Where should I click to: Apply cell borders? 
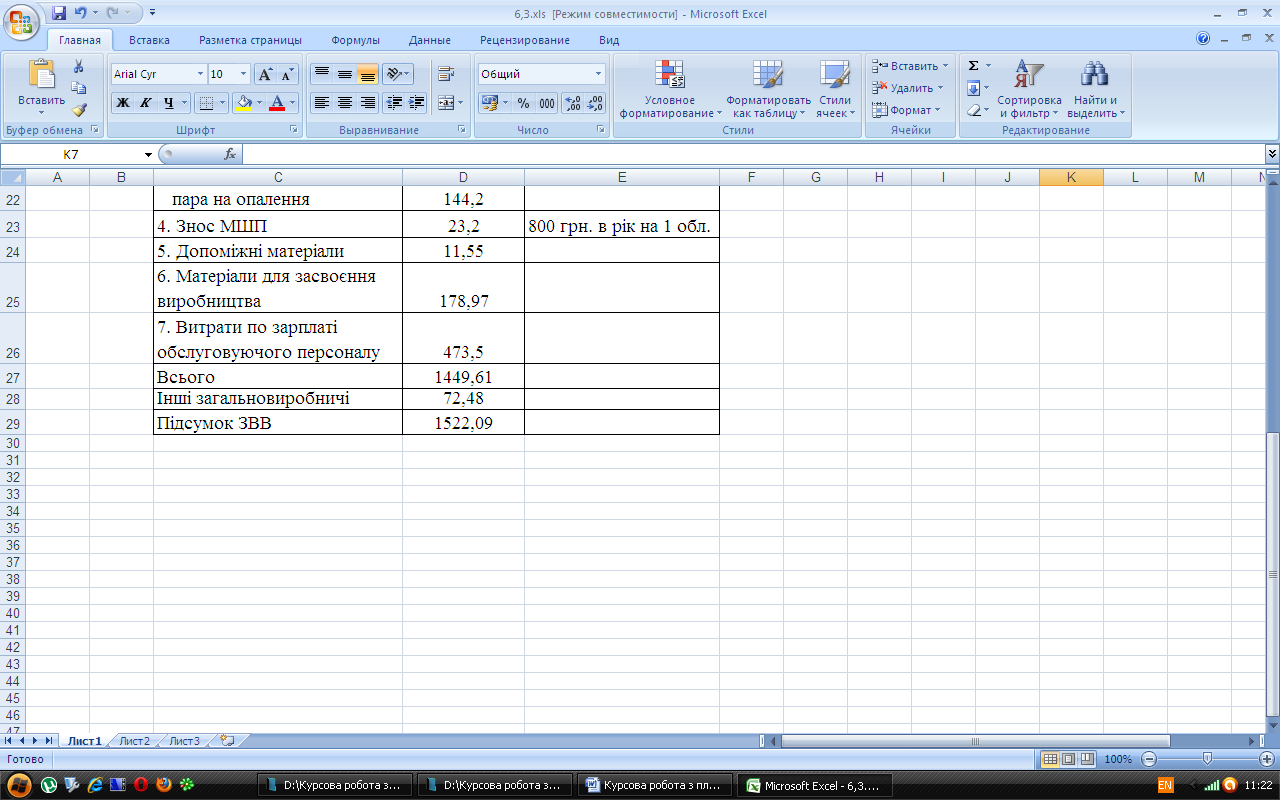205,102
